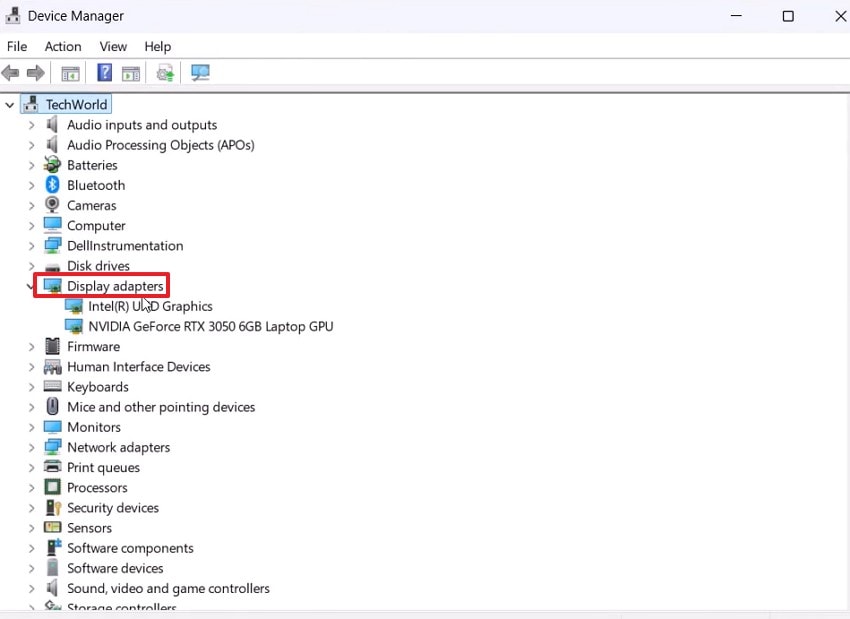Click the Device Manager icon in the title bar
Screen dimensions: 850x619
(11, 15)
